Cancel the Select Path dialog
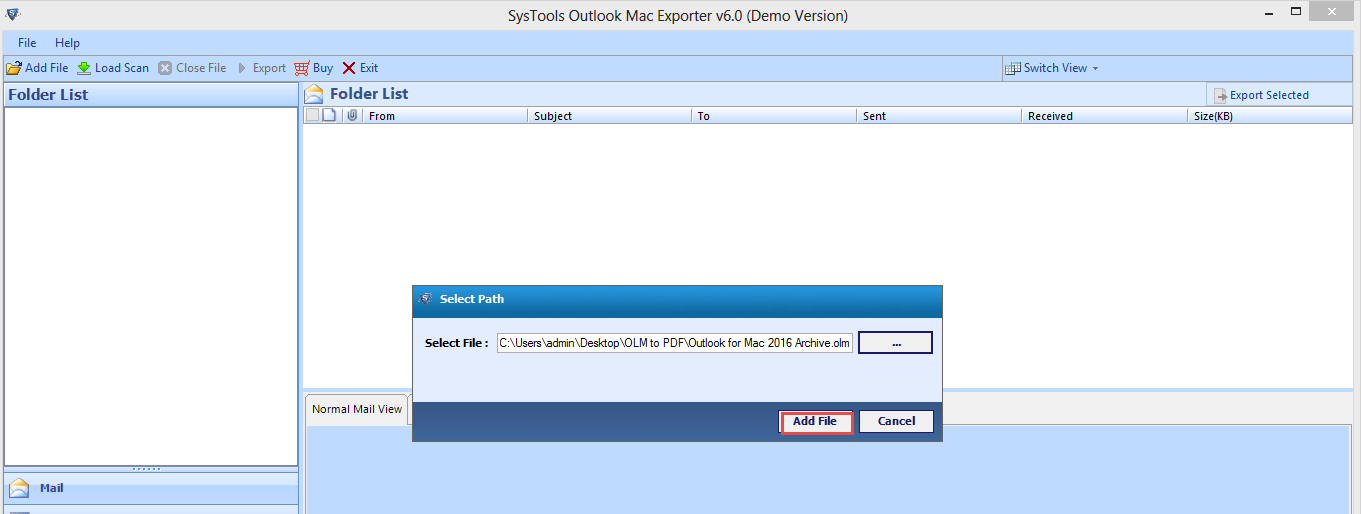The height and width of the screenshot is (514, 1361). 896,422
